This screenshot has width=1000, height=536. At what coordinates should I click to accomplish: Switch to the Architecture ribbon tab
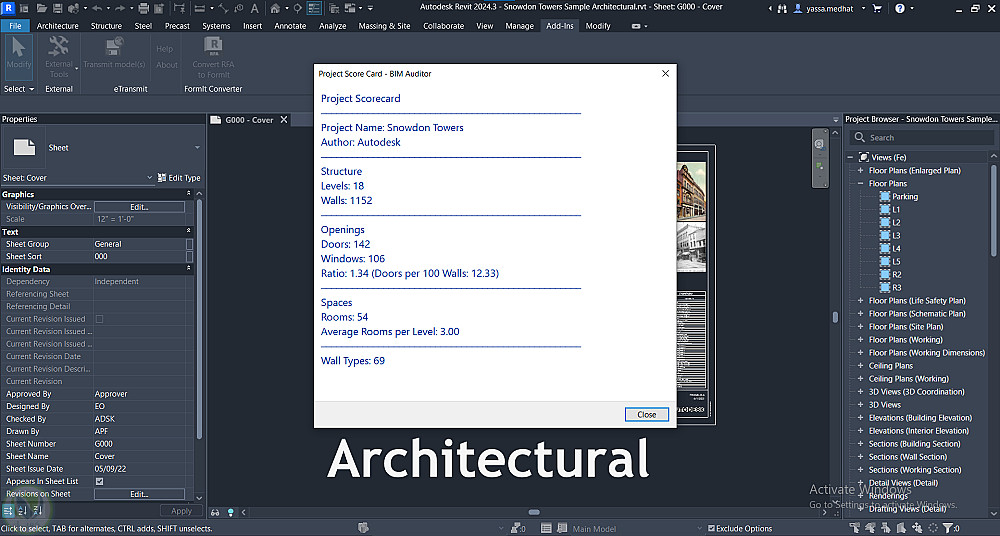(x=57, y=26)
